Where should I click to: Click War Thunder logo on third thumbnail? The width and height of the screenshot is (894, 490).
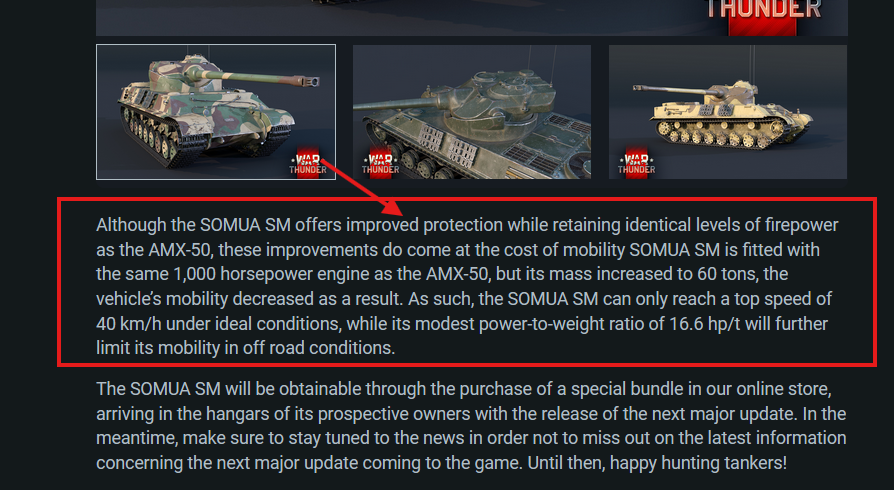pyautogui.click(x=636, y=163)
